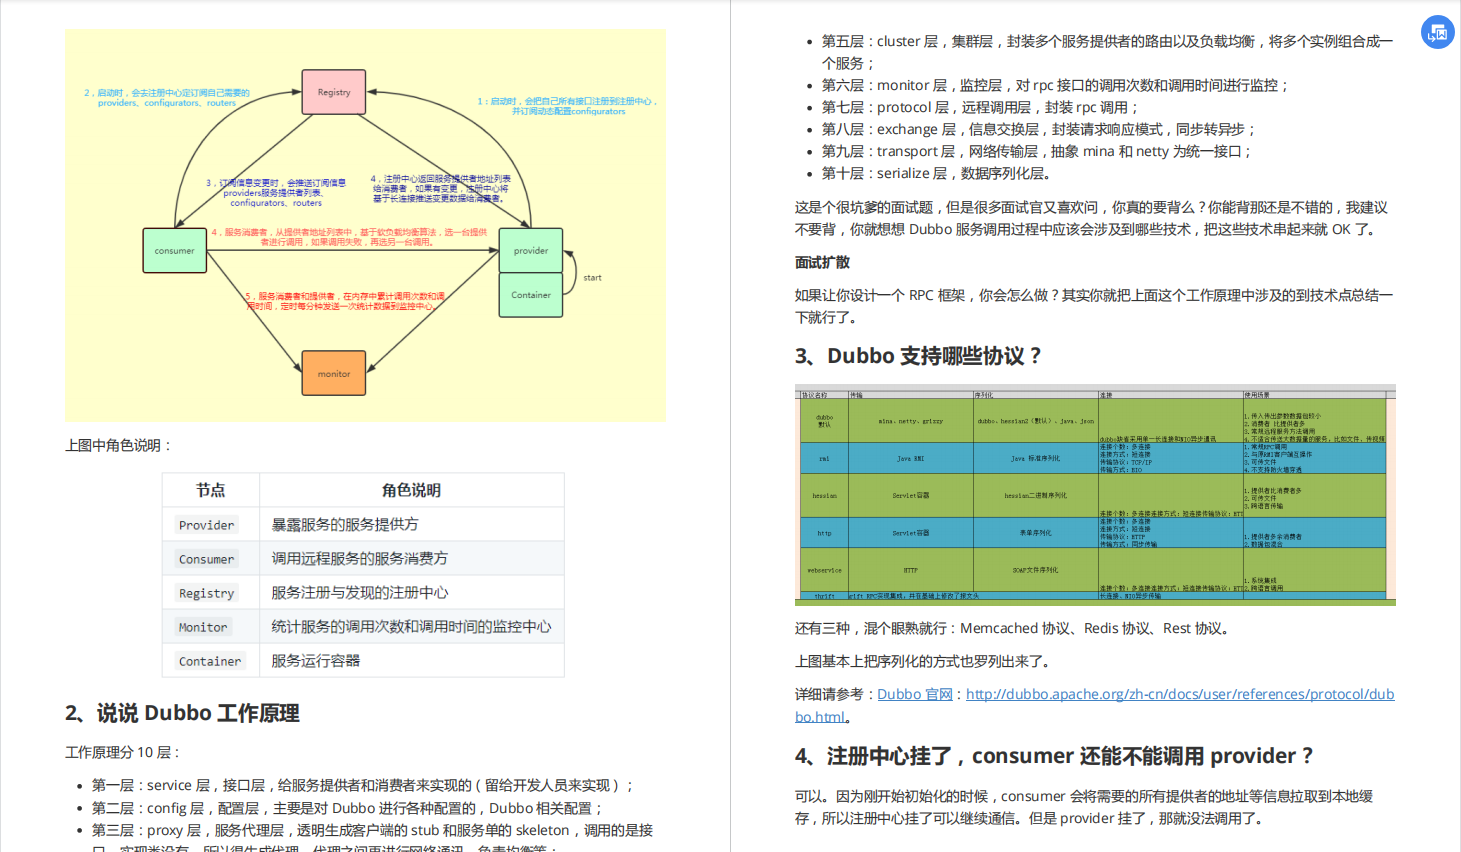Click the provider node in the diagram
Screen dimensions: 1461x852
click(530, 249)
